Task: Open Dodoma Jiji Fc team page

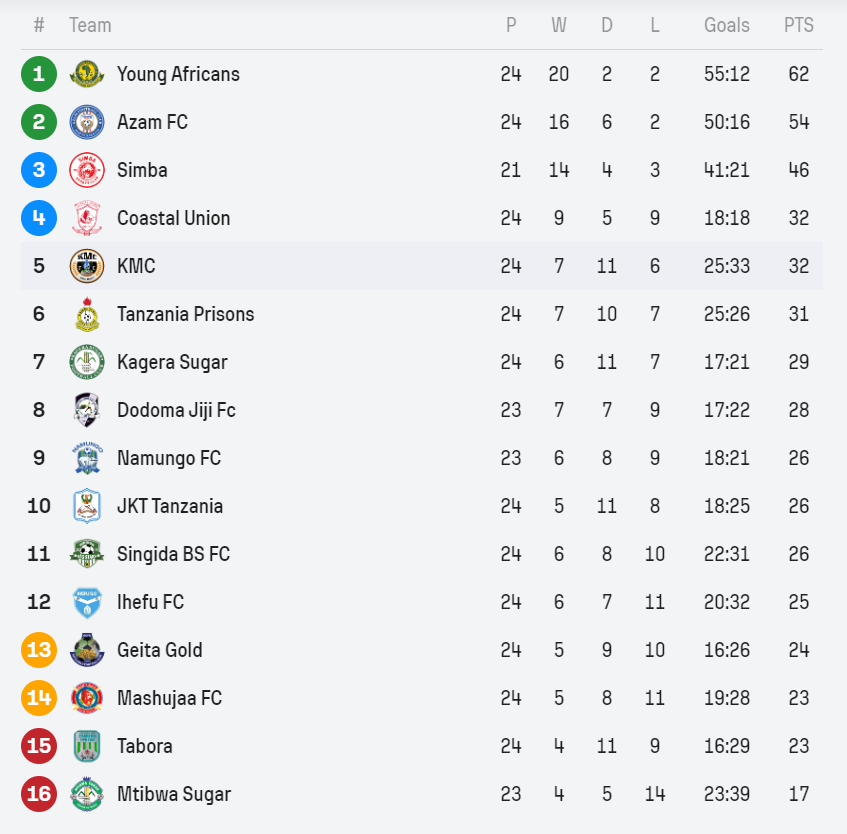Action: point(176,410)
